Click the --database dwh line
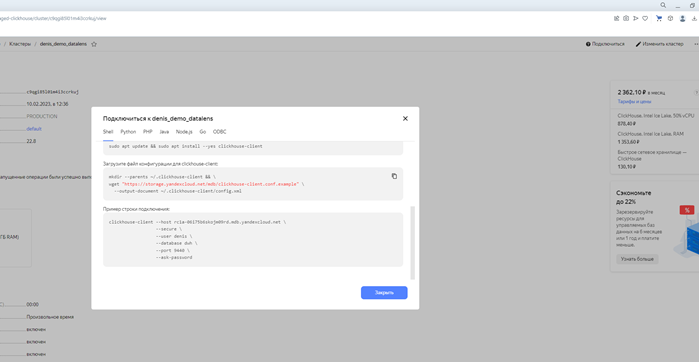 pyautogui.click(x=177, y=243)
